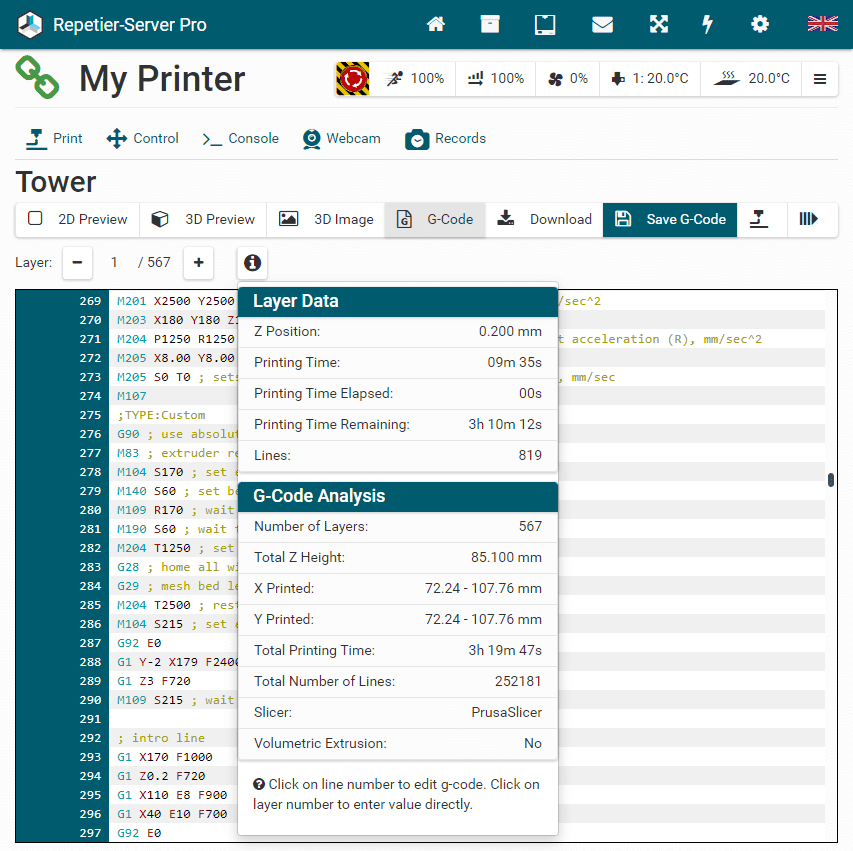
Task: Toggle the 2D Preview checkbox
Action: click(36, 219)
